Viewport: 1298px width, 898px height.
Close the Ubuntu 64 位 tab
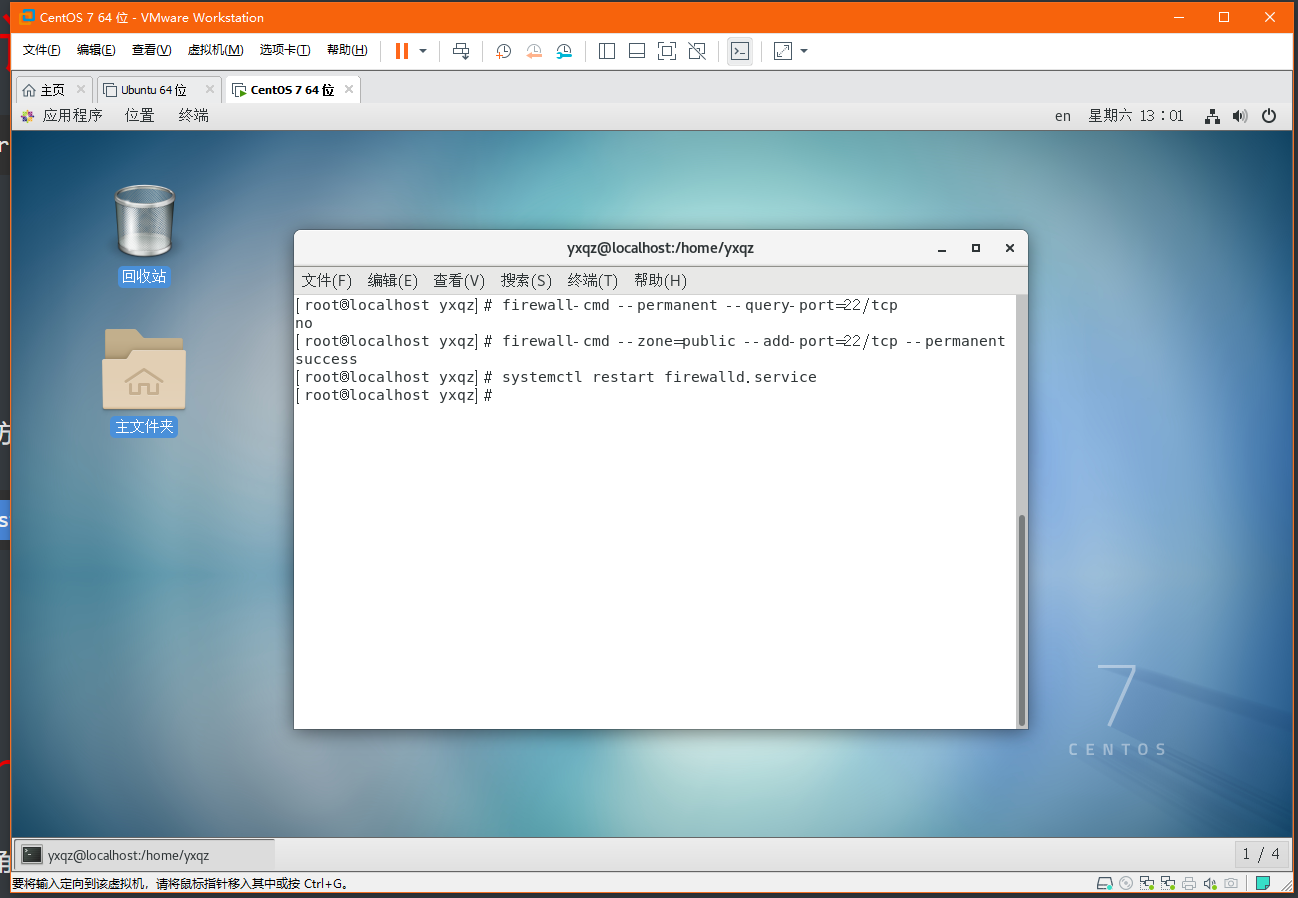click(210, 89)
